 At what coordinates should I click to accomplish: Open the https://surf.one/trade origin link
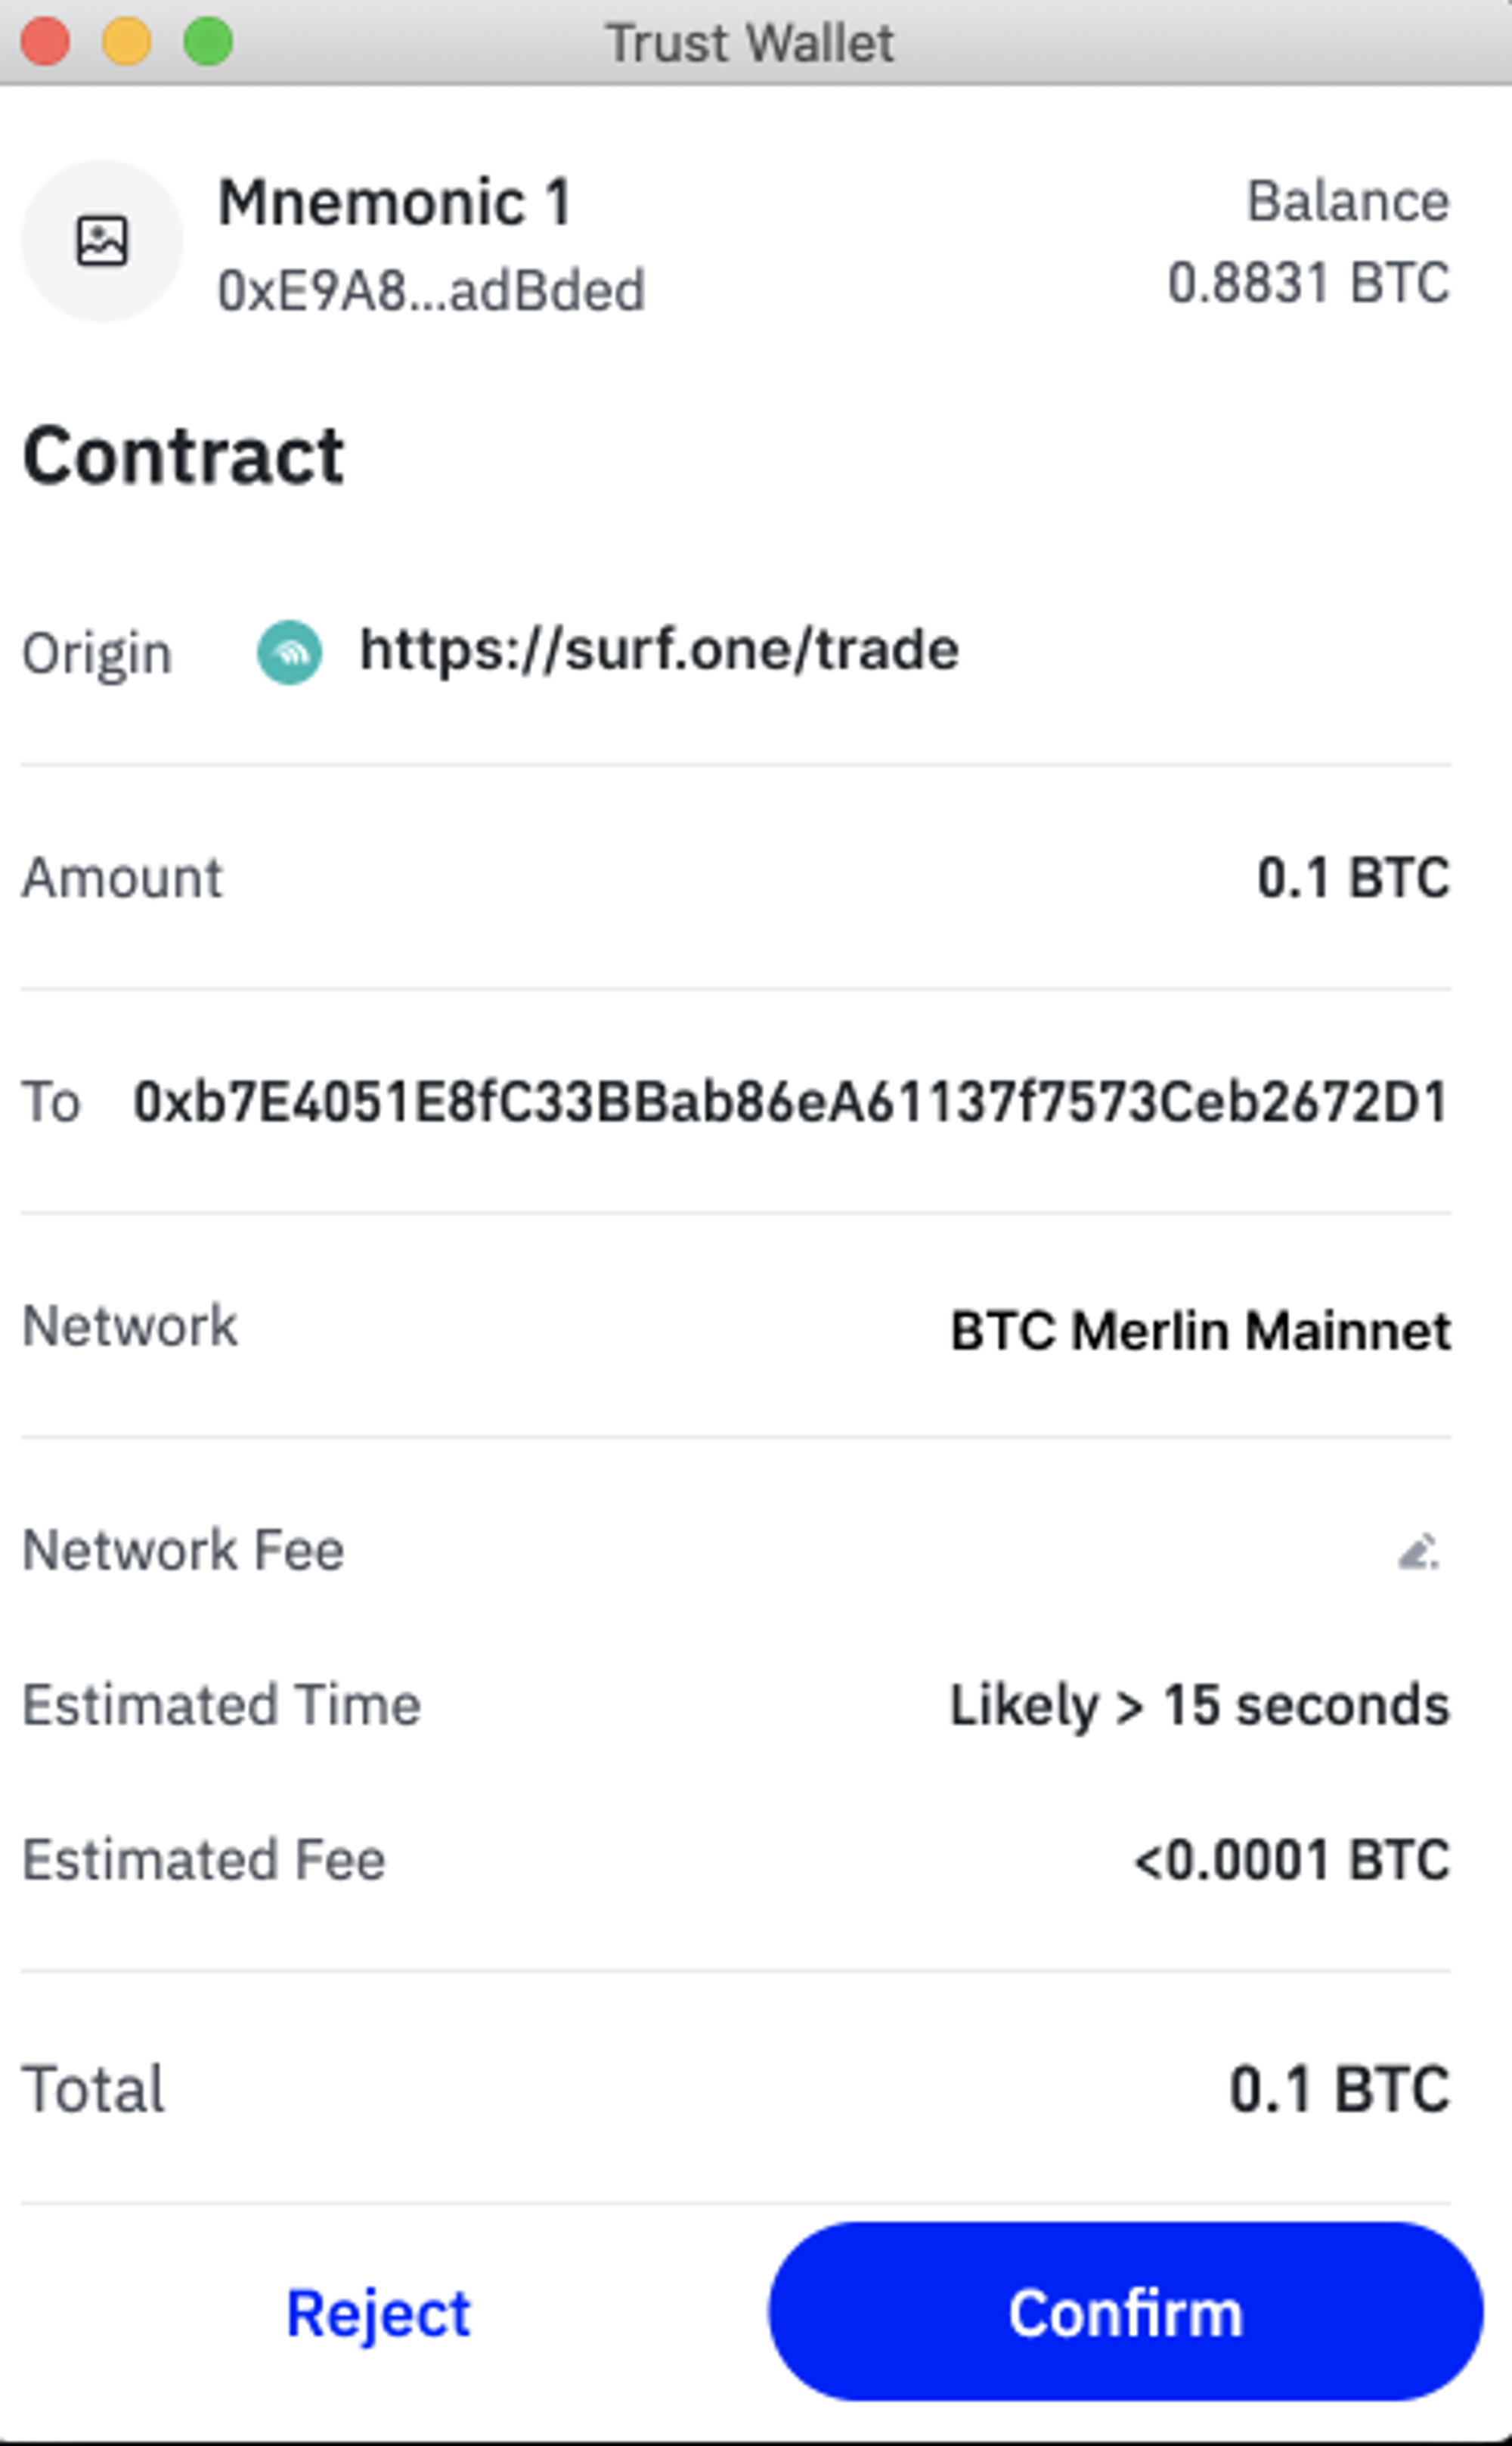pos(659,650)
